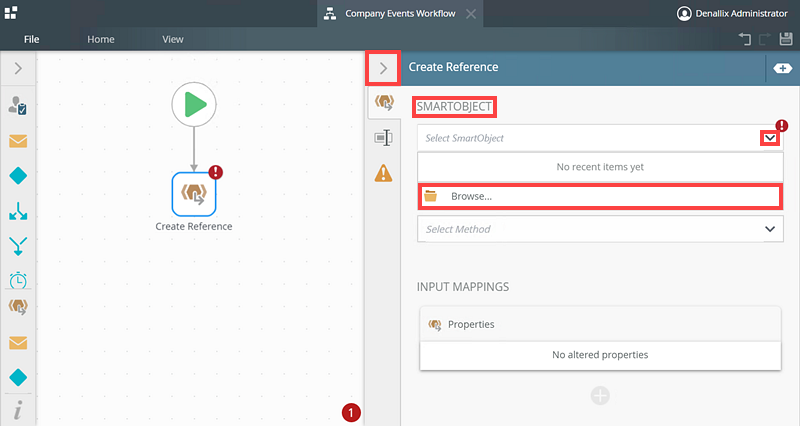Open the Properties tab icon
The height and width of the screenshot is (426, 800).
(x=384, y=138)
